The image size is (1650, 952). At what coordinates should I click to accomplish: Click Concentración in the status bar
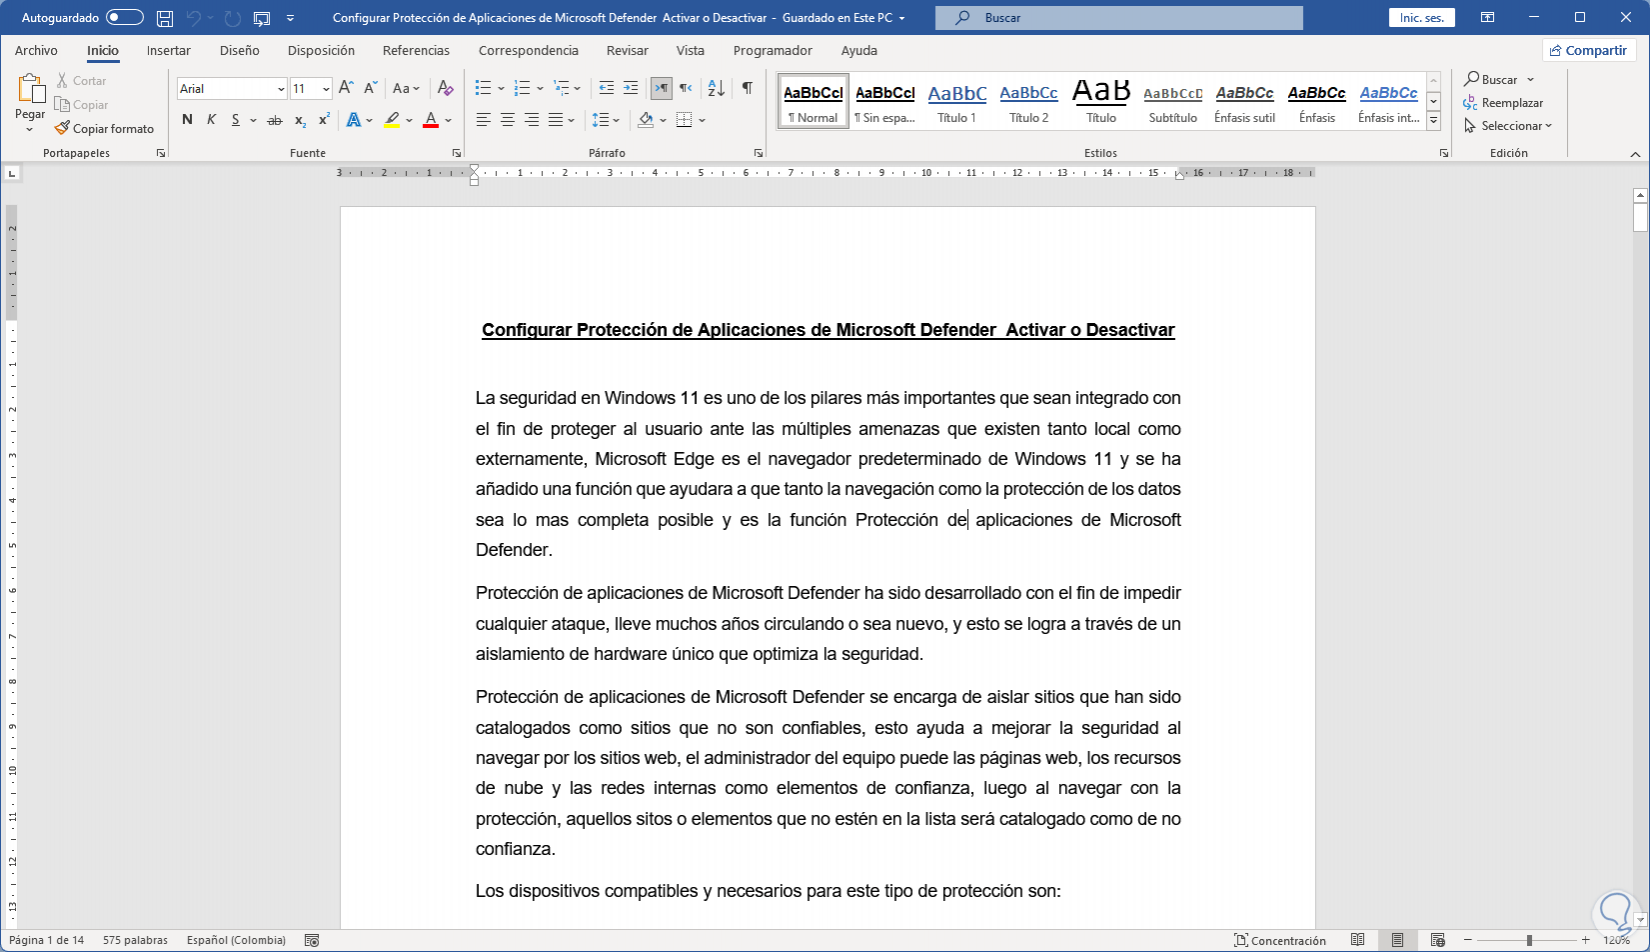(x=1280, y=940)
